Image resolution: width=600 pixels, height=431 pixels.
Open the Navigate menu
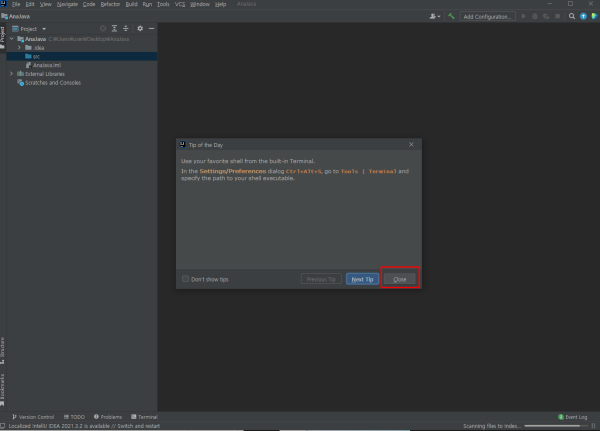pos(67,4)
